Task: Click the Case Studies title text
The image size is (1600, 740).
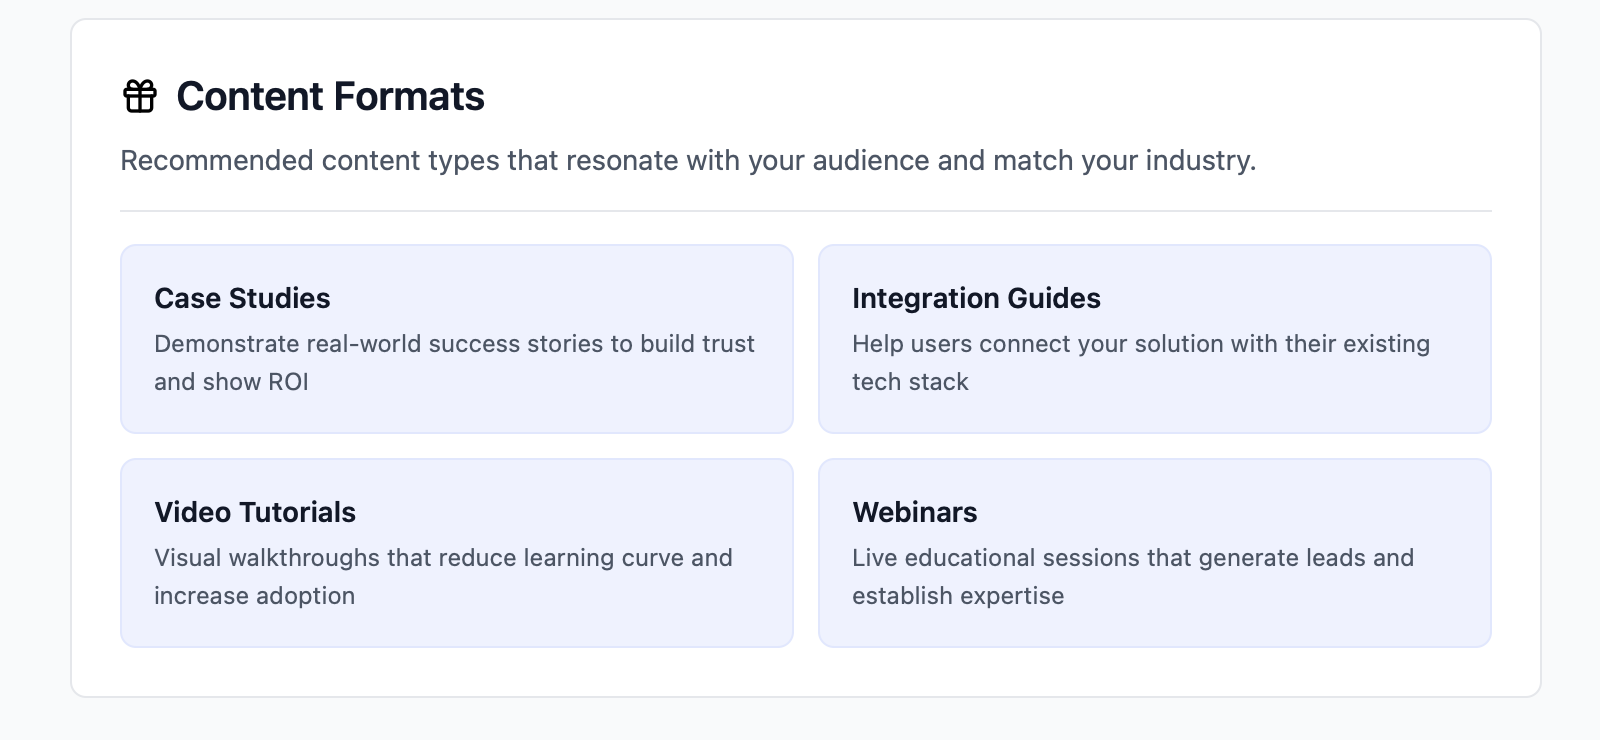Action: pos(242,298)
